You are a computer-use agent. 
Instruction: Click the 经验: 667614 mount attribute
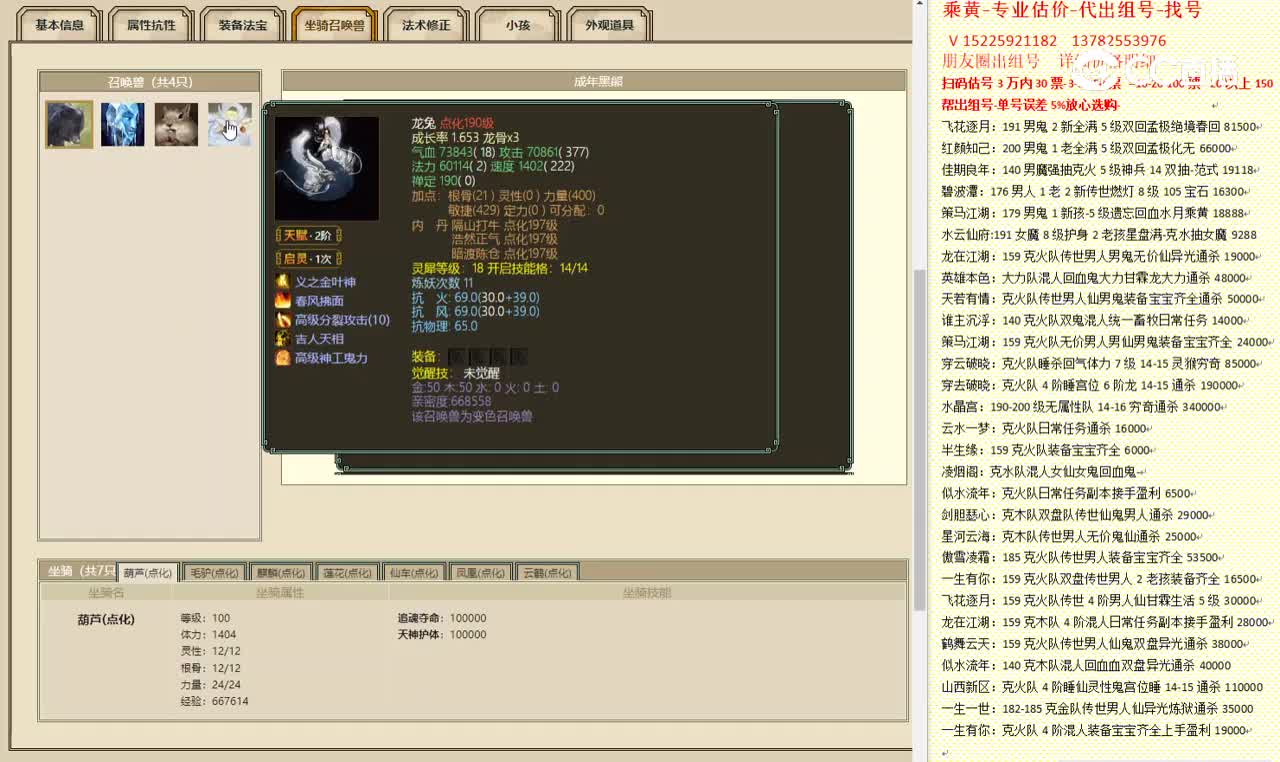pyautogui.click(x=214, y=702)
